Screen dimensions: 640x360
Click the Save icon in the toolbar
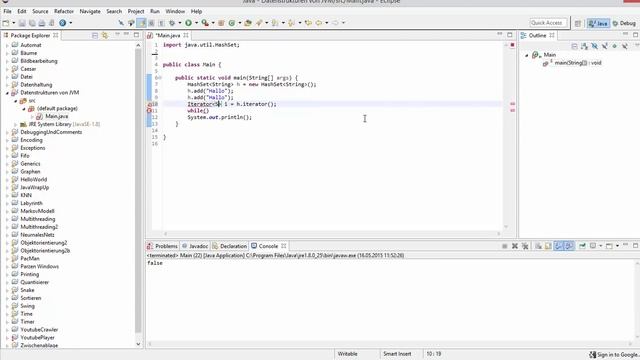point(22,23)
